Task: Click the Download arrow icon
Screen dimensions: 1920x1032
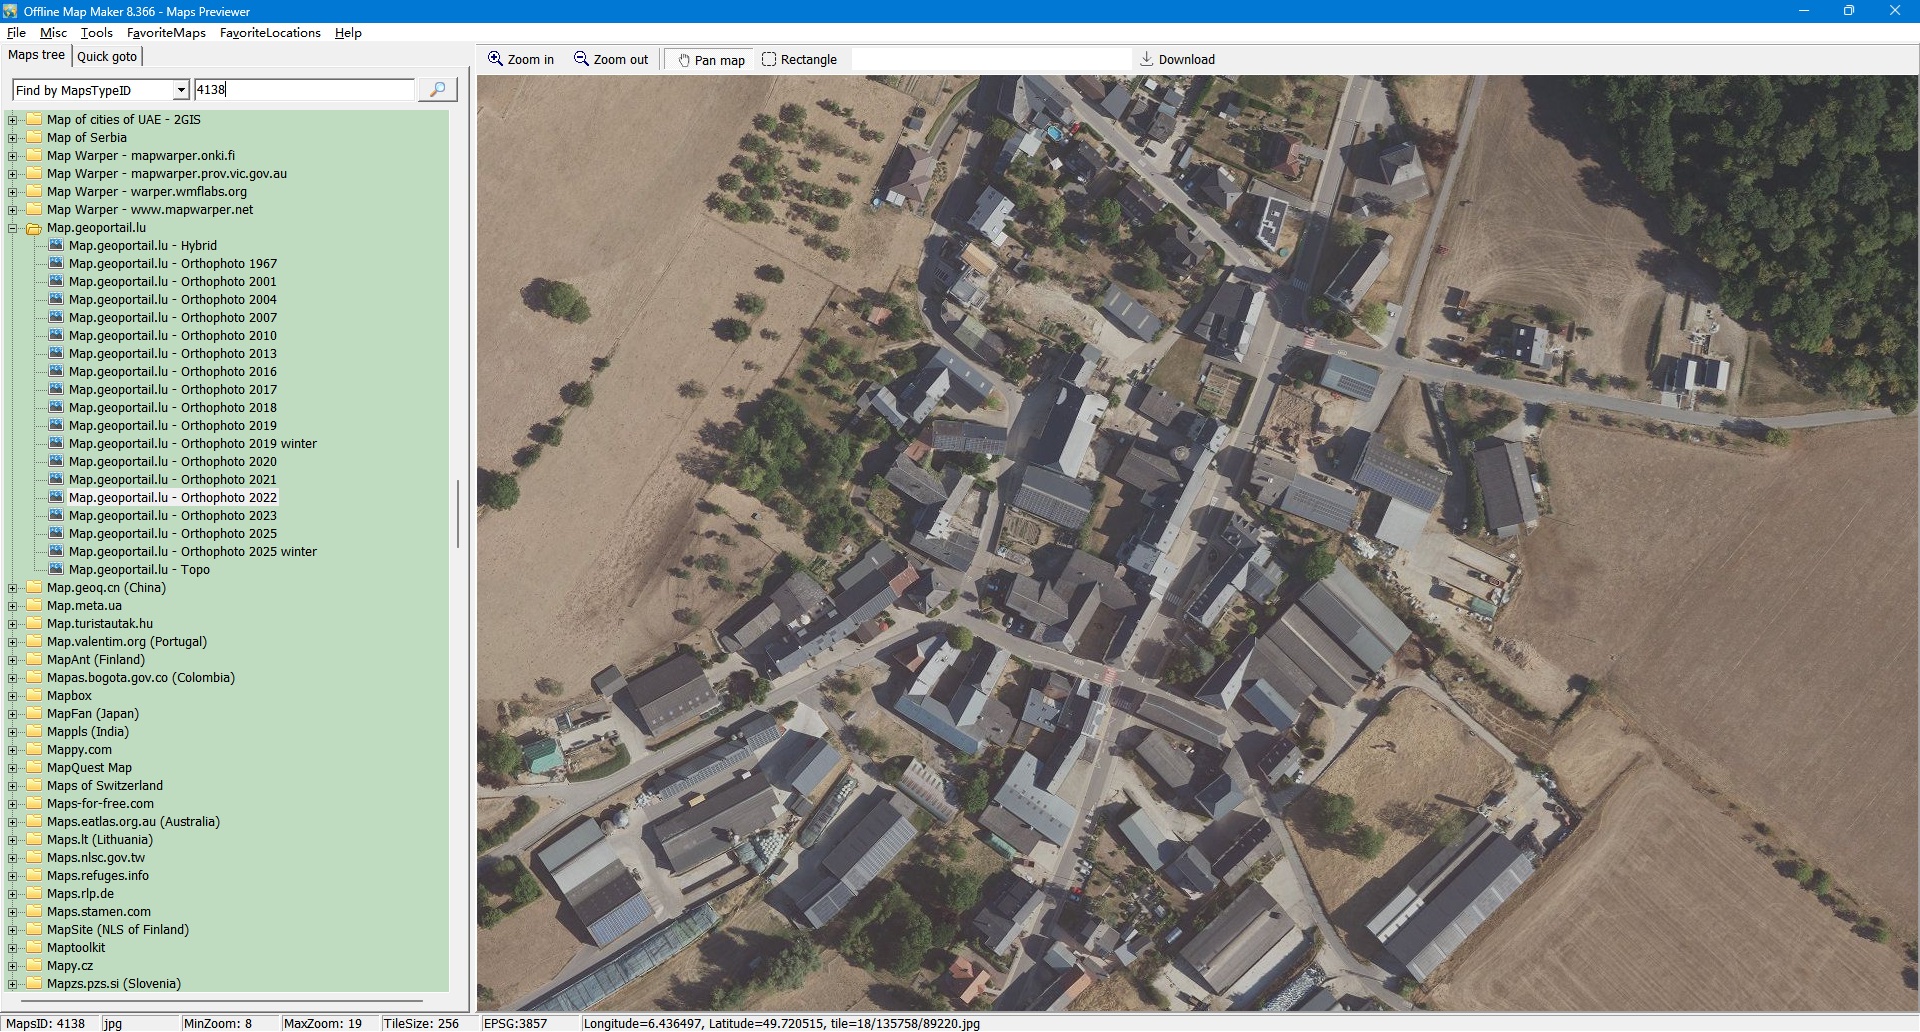Action: (1147, 59)
